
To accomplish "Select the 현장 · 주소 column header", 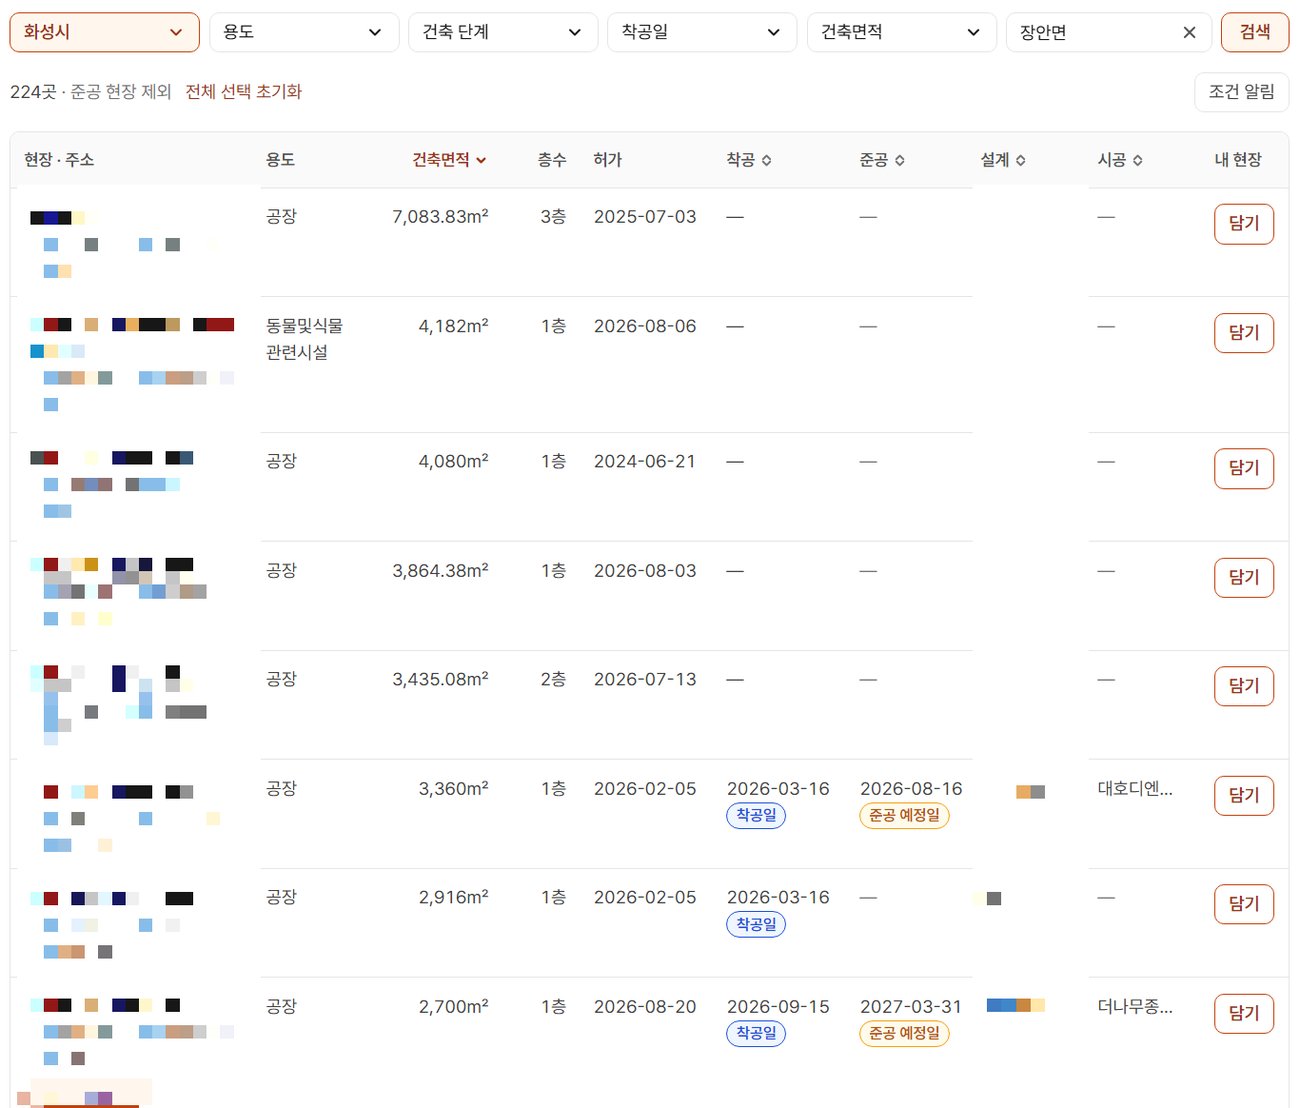I will [59, 160].
